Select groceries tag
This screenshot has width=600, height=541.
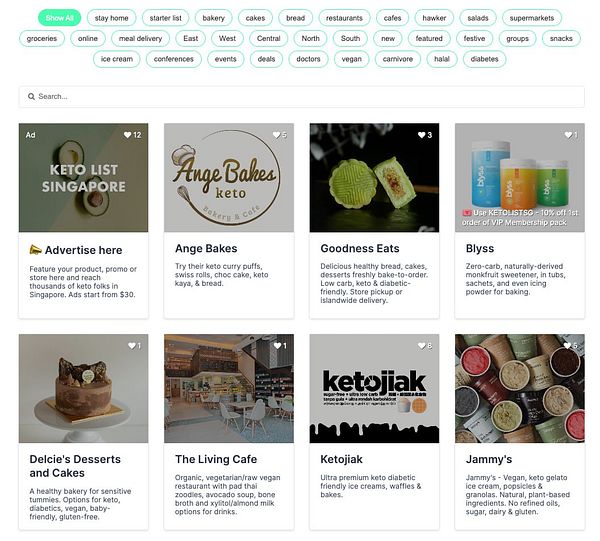[x=42, y=39]
